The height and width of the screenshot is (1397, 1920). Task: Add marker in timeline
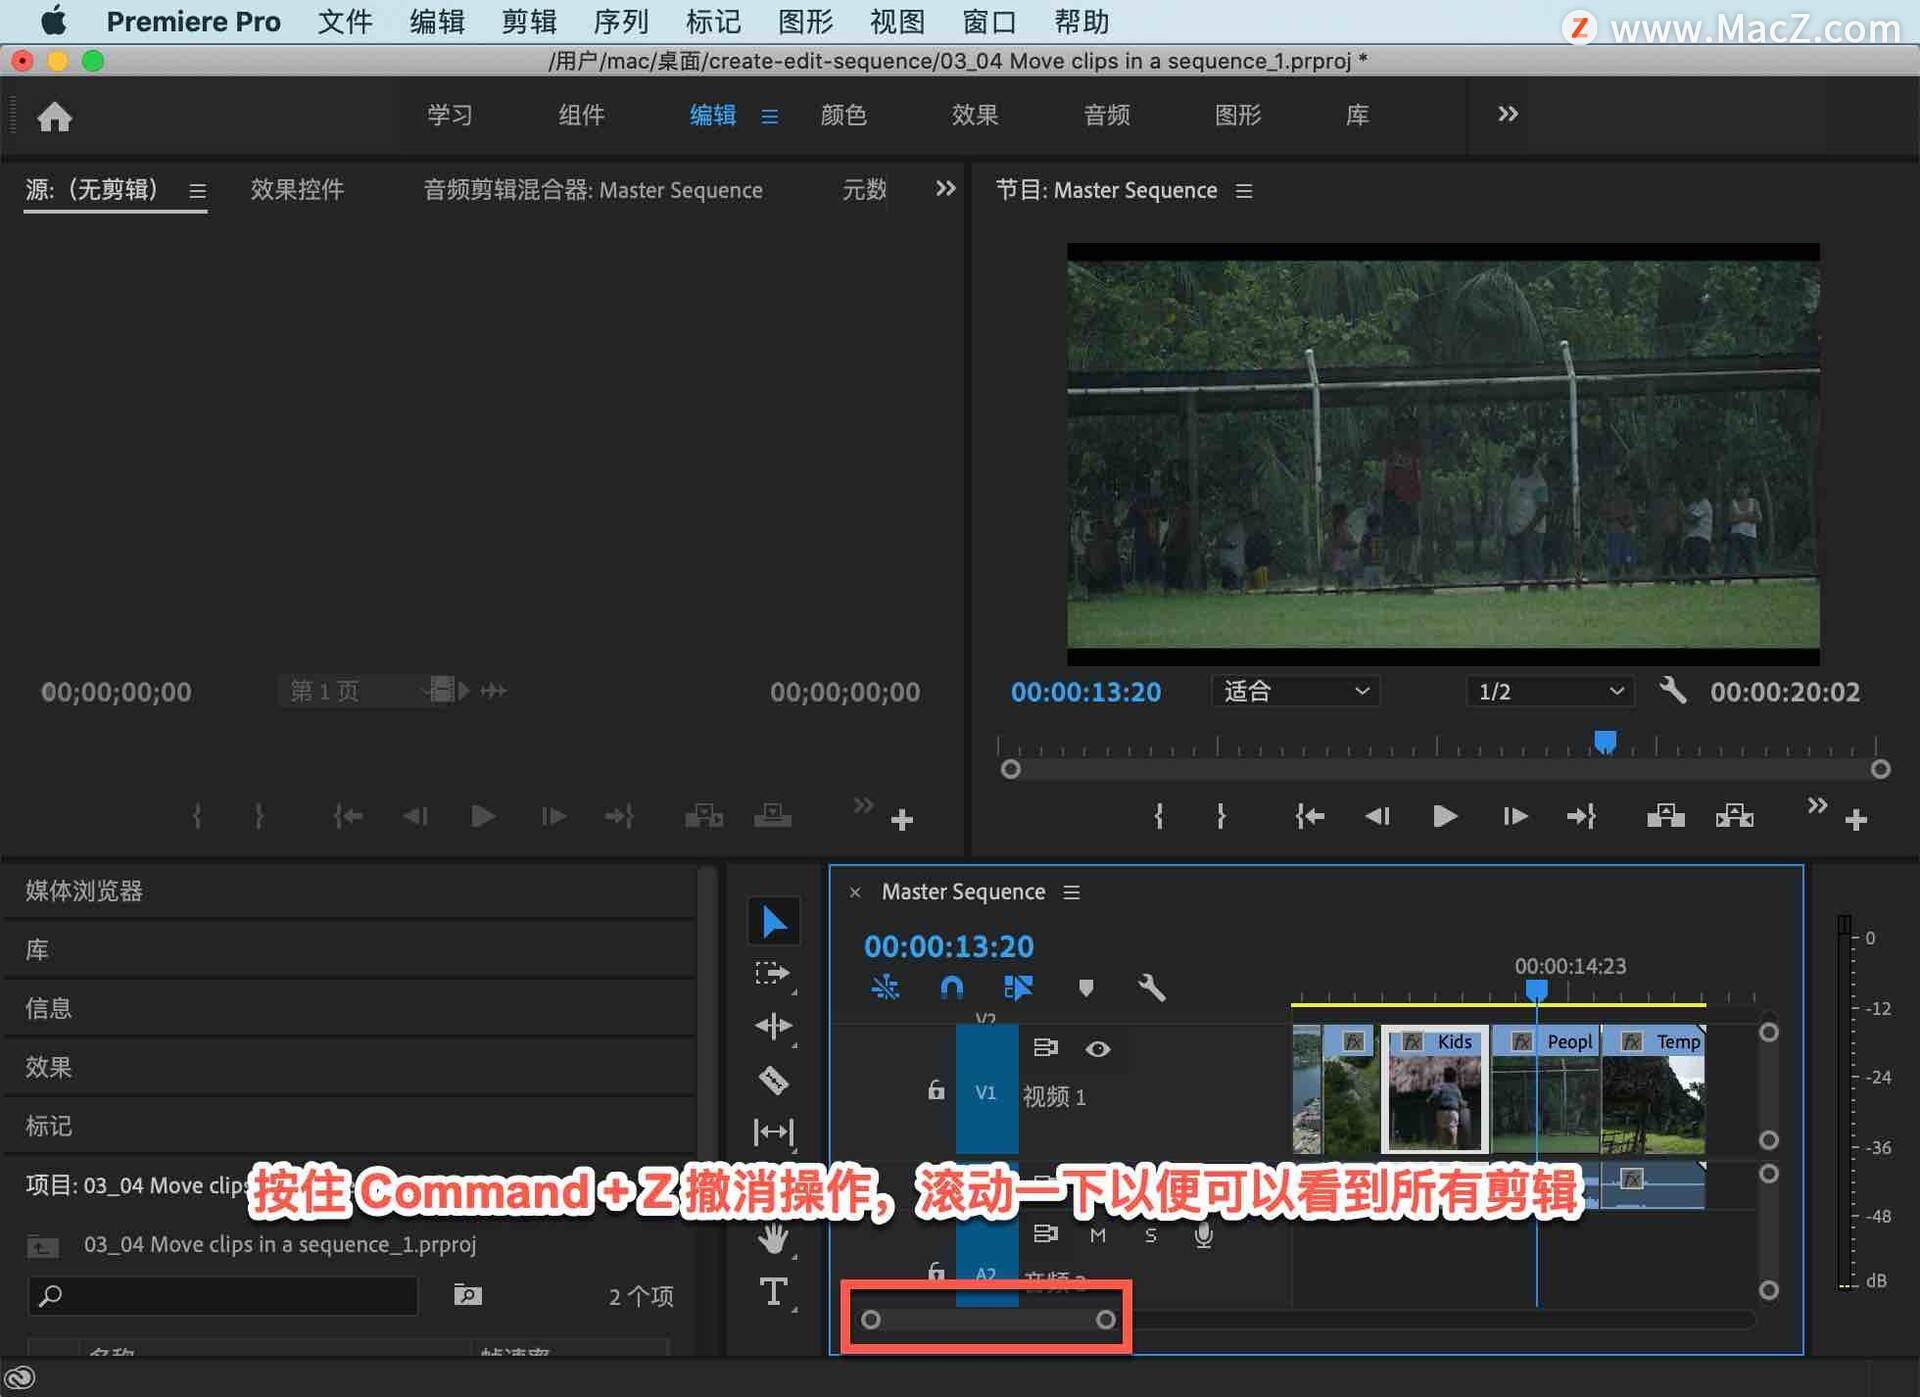point(1086,988)
